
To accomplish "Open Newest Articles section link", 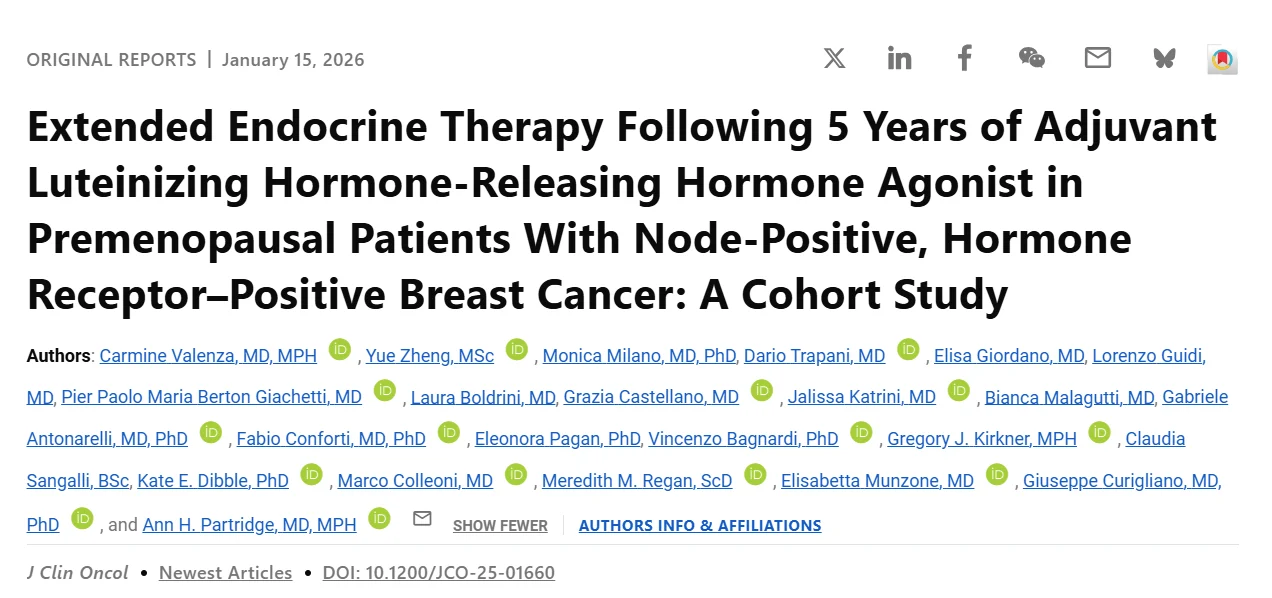I will (226, 573).
